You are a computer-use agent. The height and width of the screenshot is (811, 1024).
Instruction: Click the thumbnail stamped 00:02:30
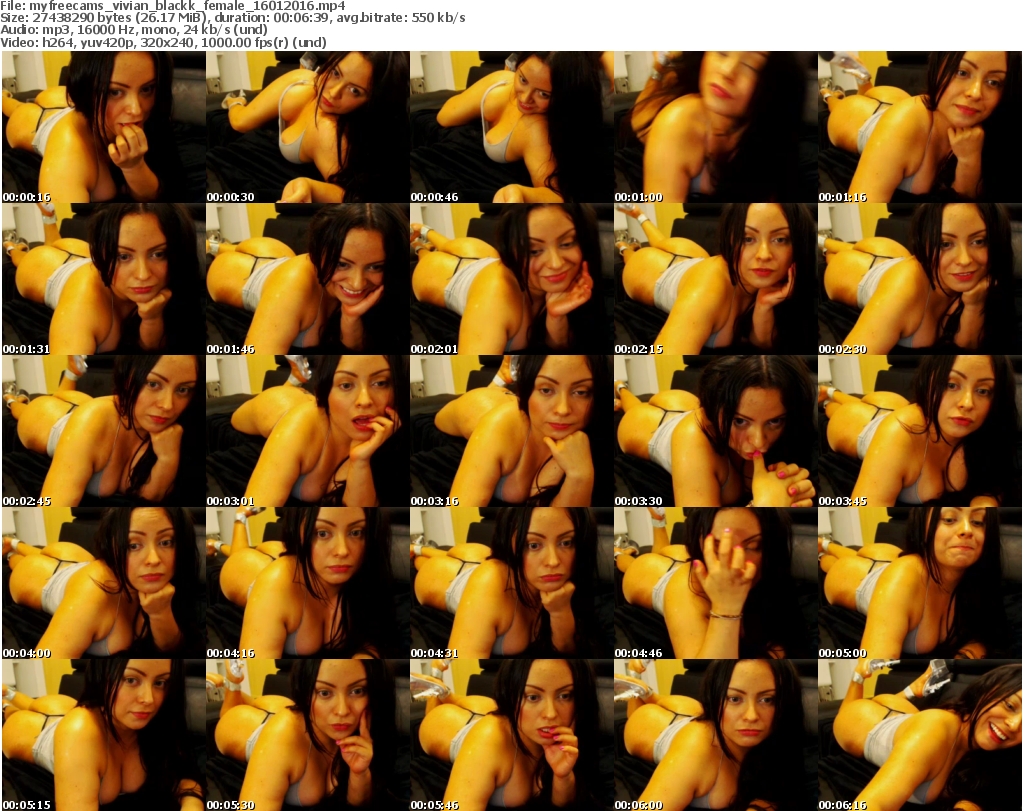click(920, 279)
